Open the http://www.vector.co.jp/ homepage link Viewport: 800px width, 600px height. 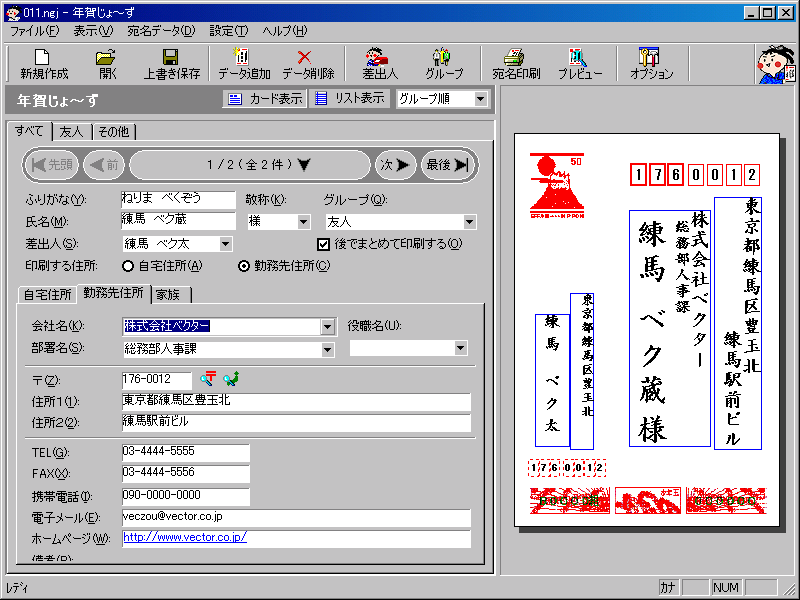click(x=185, y=537)
